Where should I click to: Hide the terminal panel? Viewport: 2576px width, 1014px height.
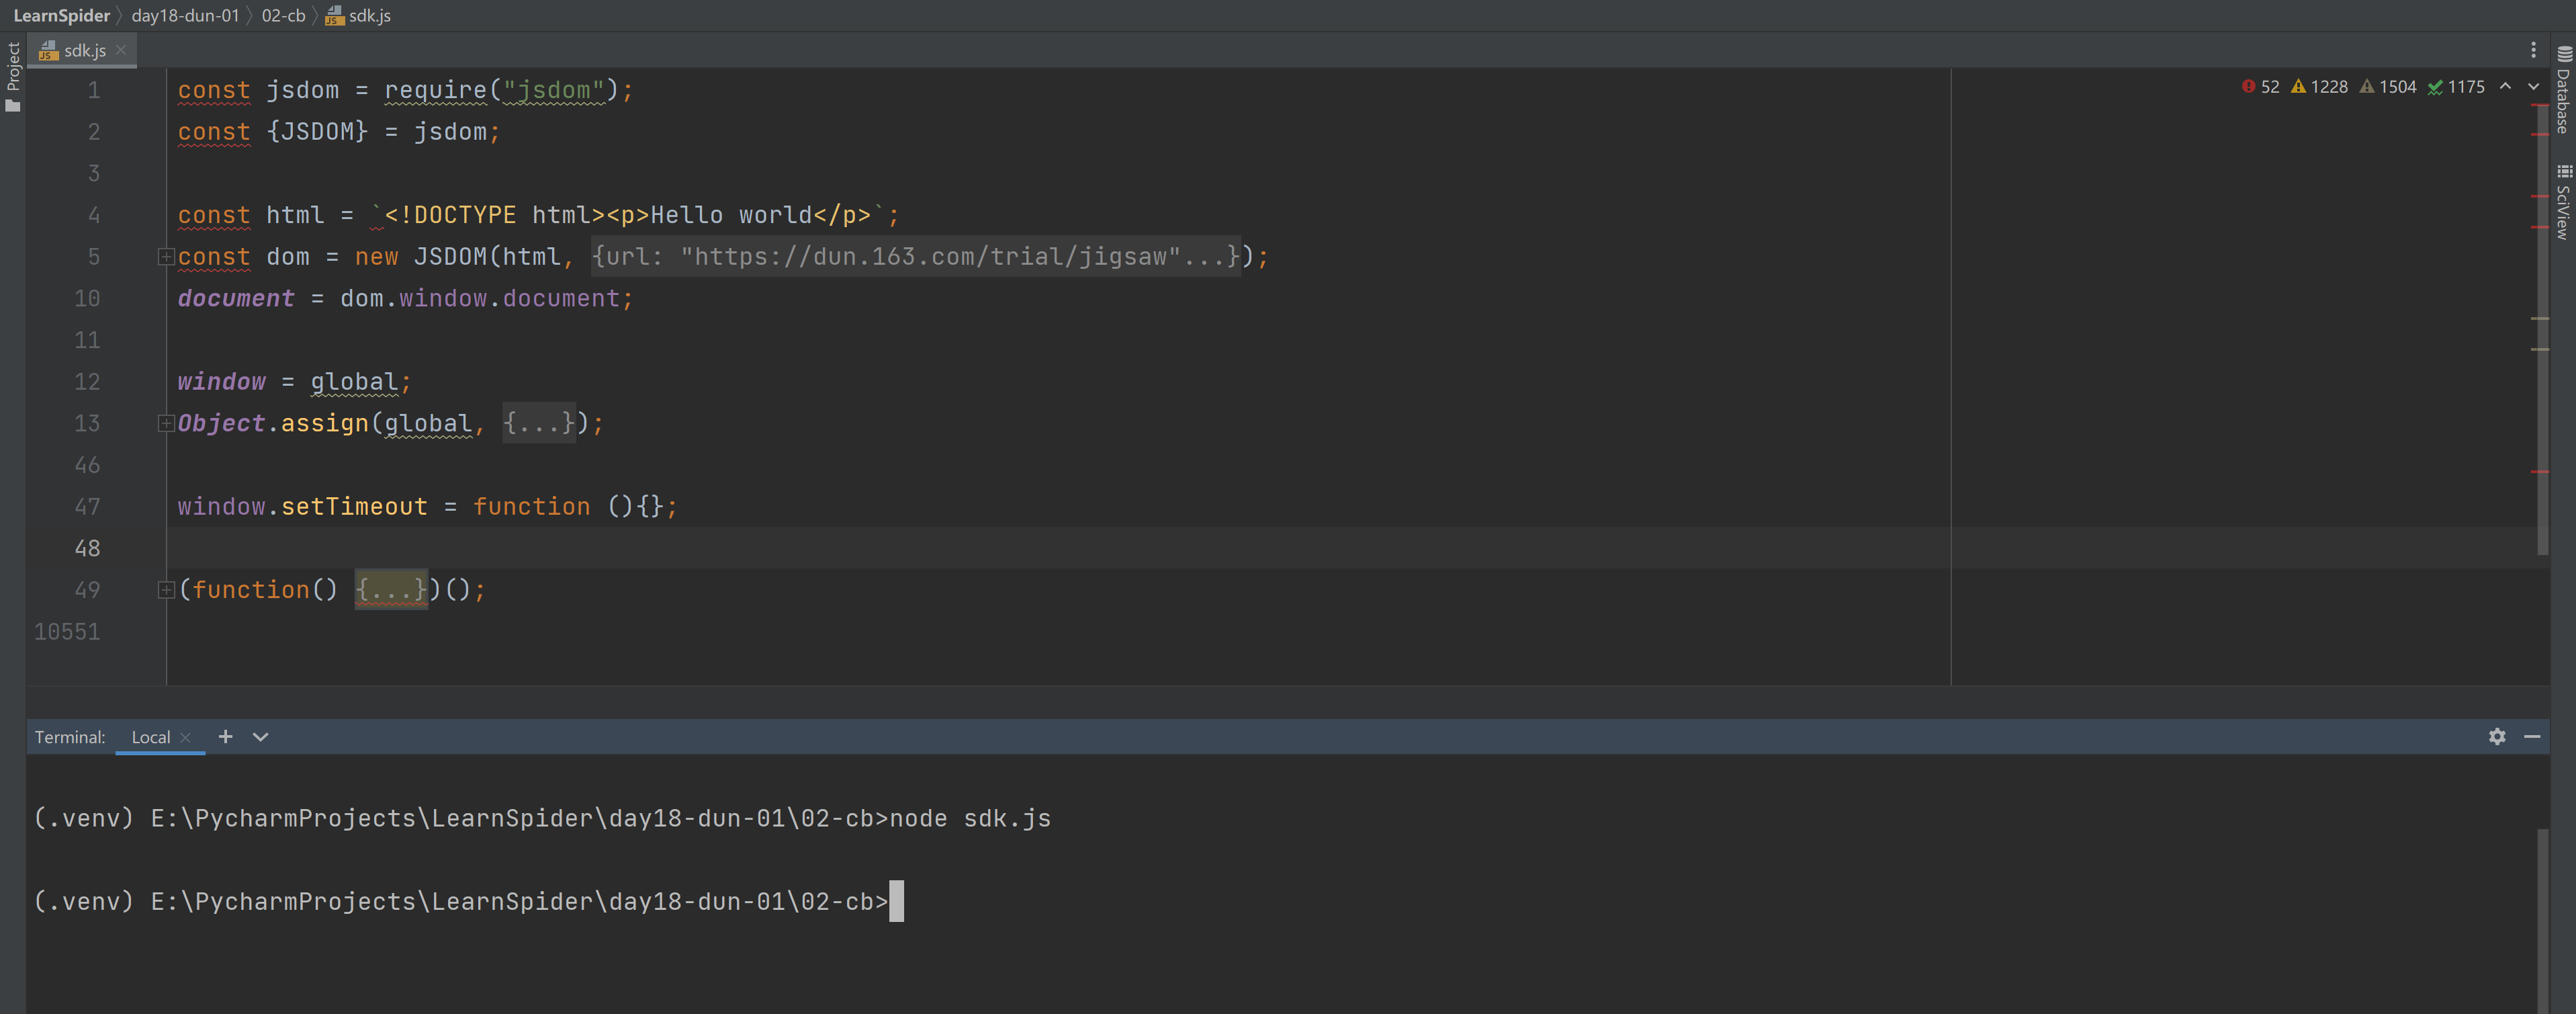[2532, 736]
